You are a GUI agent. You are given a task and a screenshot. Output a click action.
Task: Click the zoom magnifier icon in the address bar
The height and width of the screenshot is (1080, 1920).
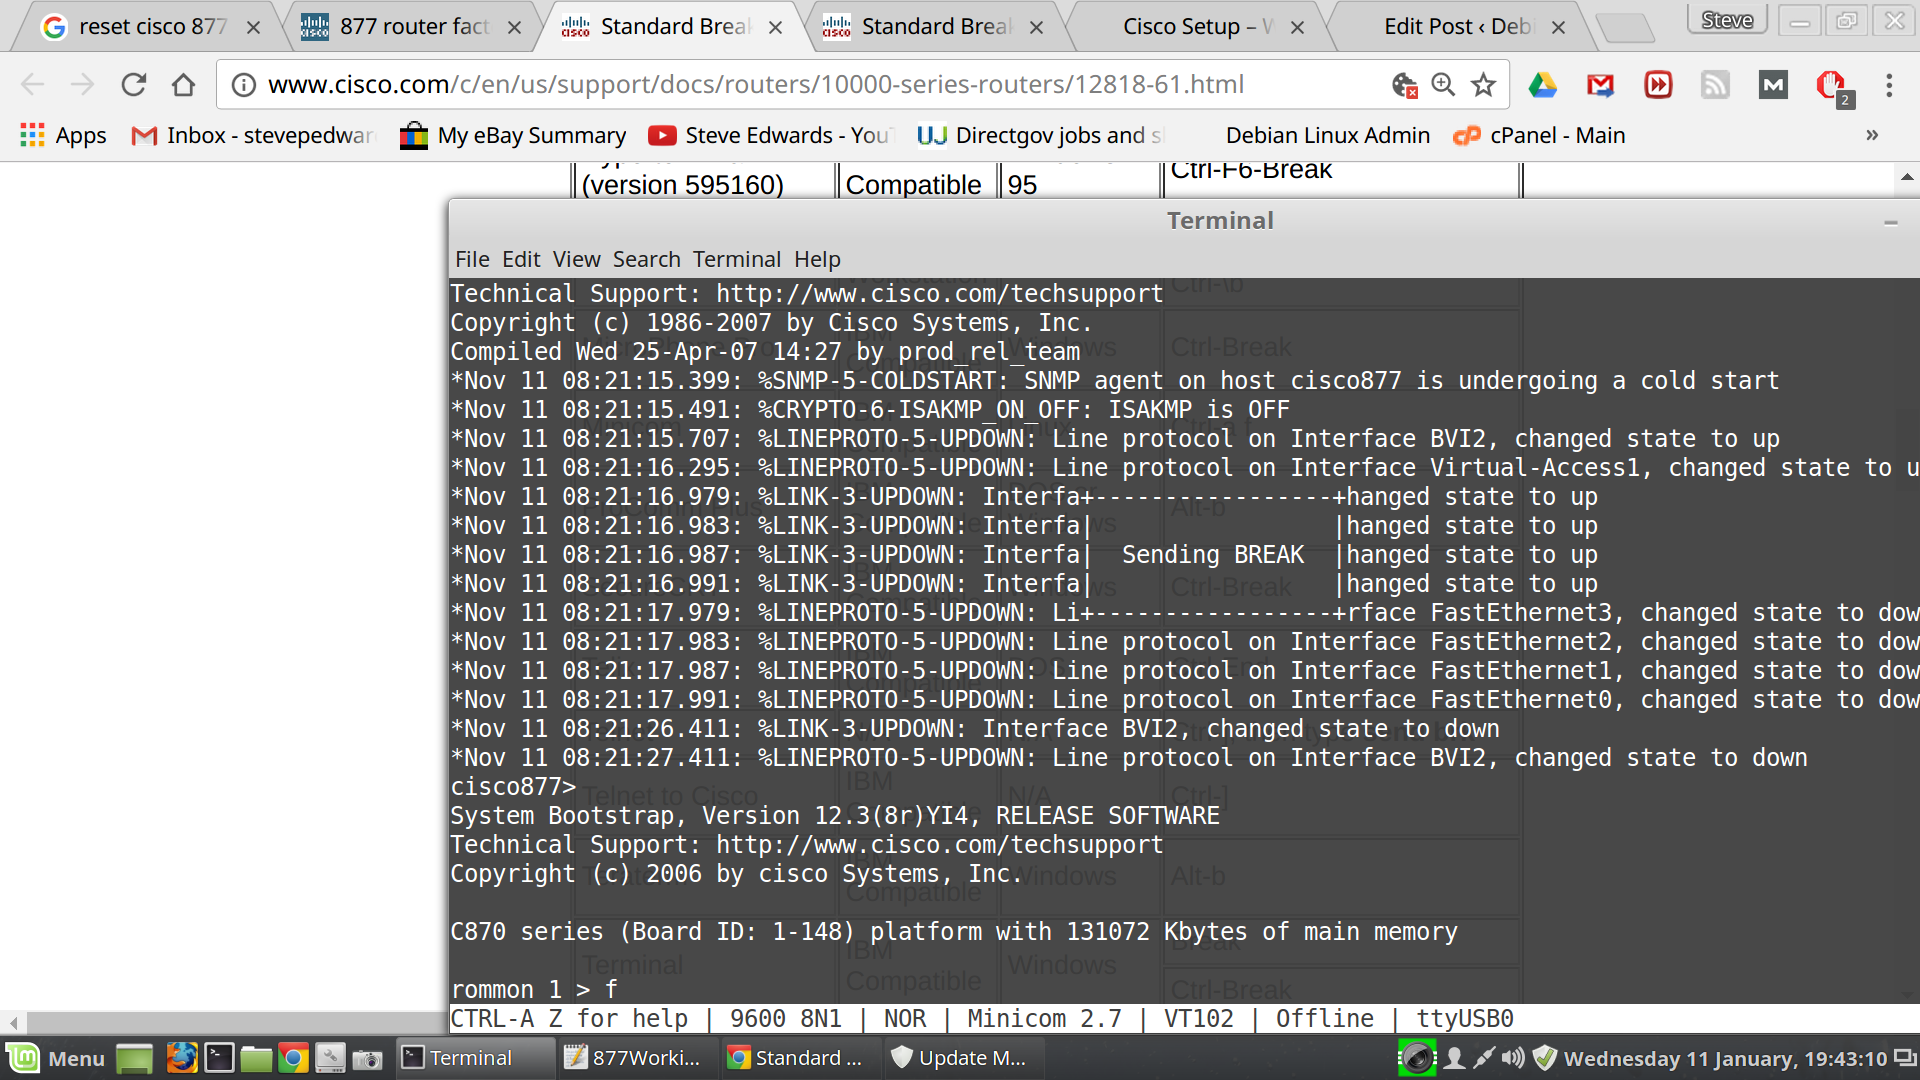1443,85
